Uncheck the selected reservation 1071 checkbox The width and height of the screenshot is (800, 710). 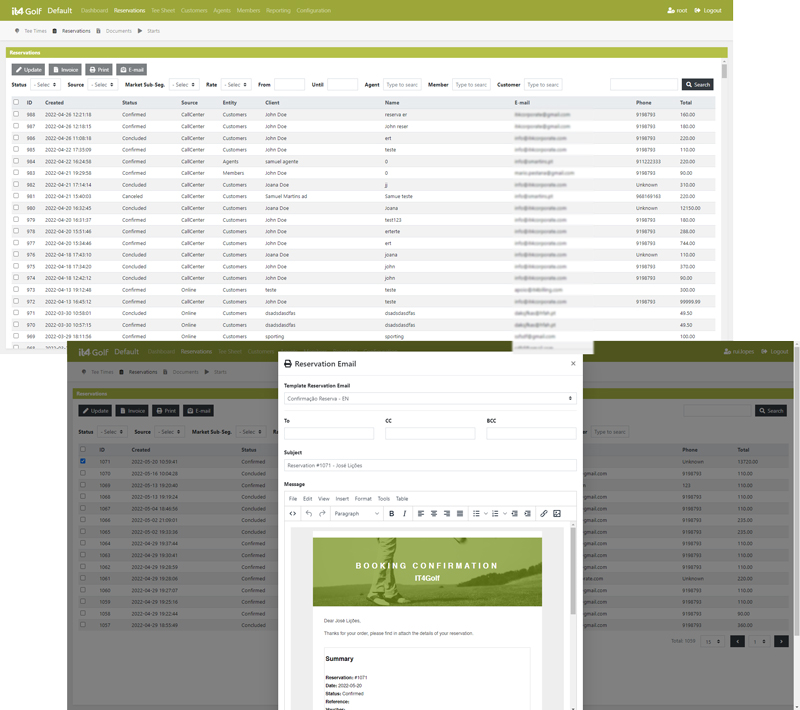tap(83, 461)
